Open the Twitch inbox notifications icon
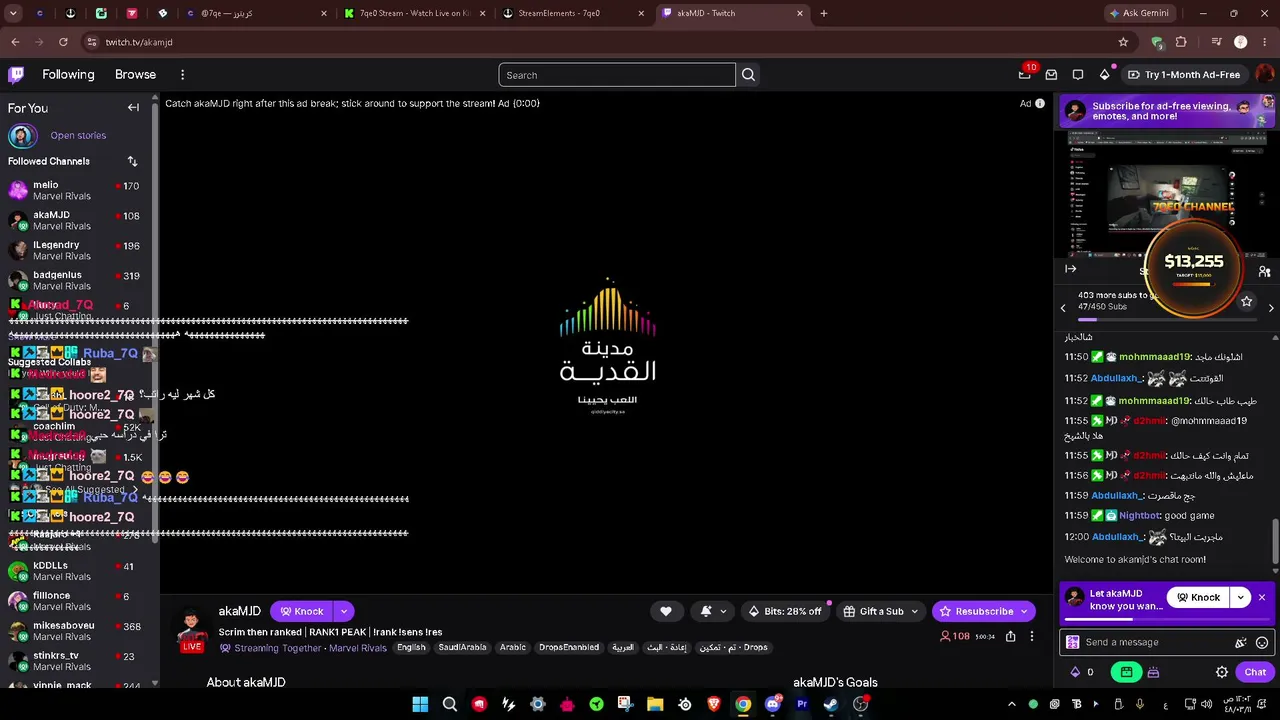 [x=1051, y=75]
